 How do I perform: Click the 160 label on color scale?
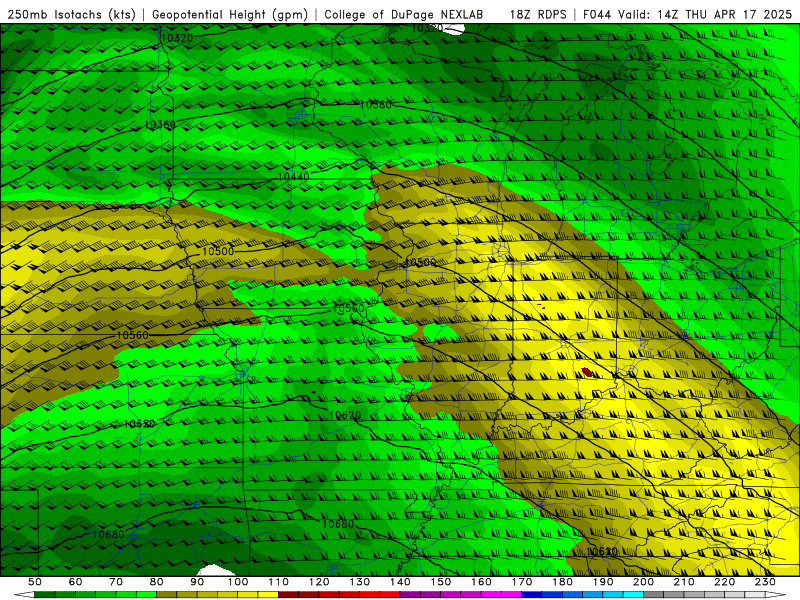tap(481, 582)
